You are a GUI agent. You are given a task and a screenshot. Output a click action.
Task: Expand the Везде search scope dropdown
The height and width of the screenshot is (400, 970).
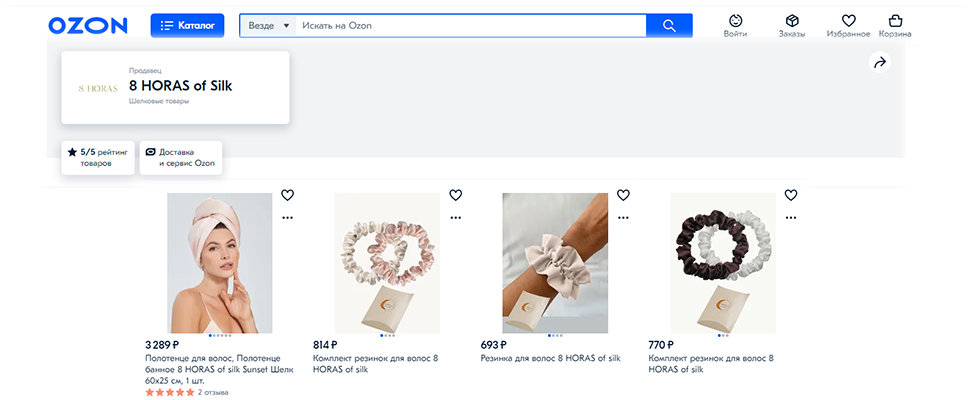[268, 26]
